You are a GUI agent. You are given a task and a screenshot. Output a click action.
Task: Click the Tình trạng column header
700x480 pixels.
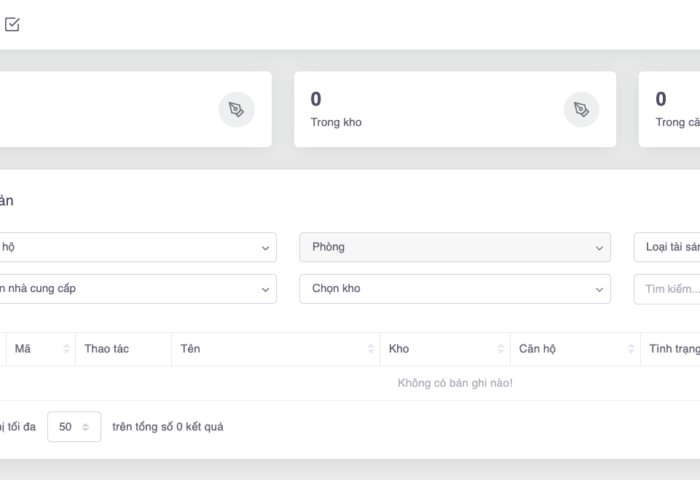click(672, 349)
